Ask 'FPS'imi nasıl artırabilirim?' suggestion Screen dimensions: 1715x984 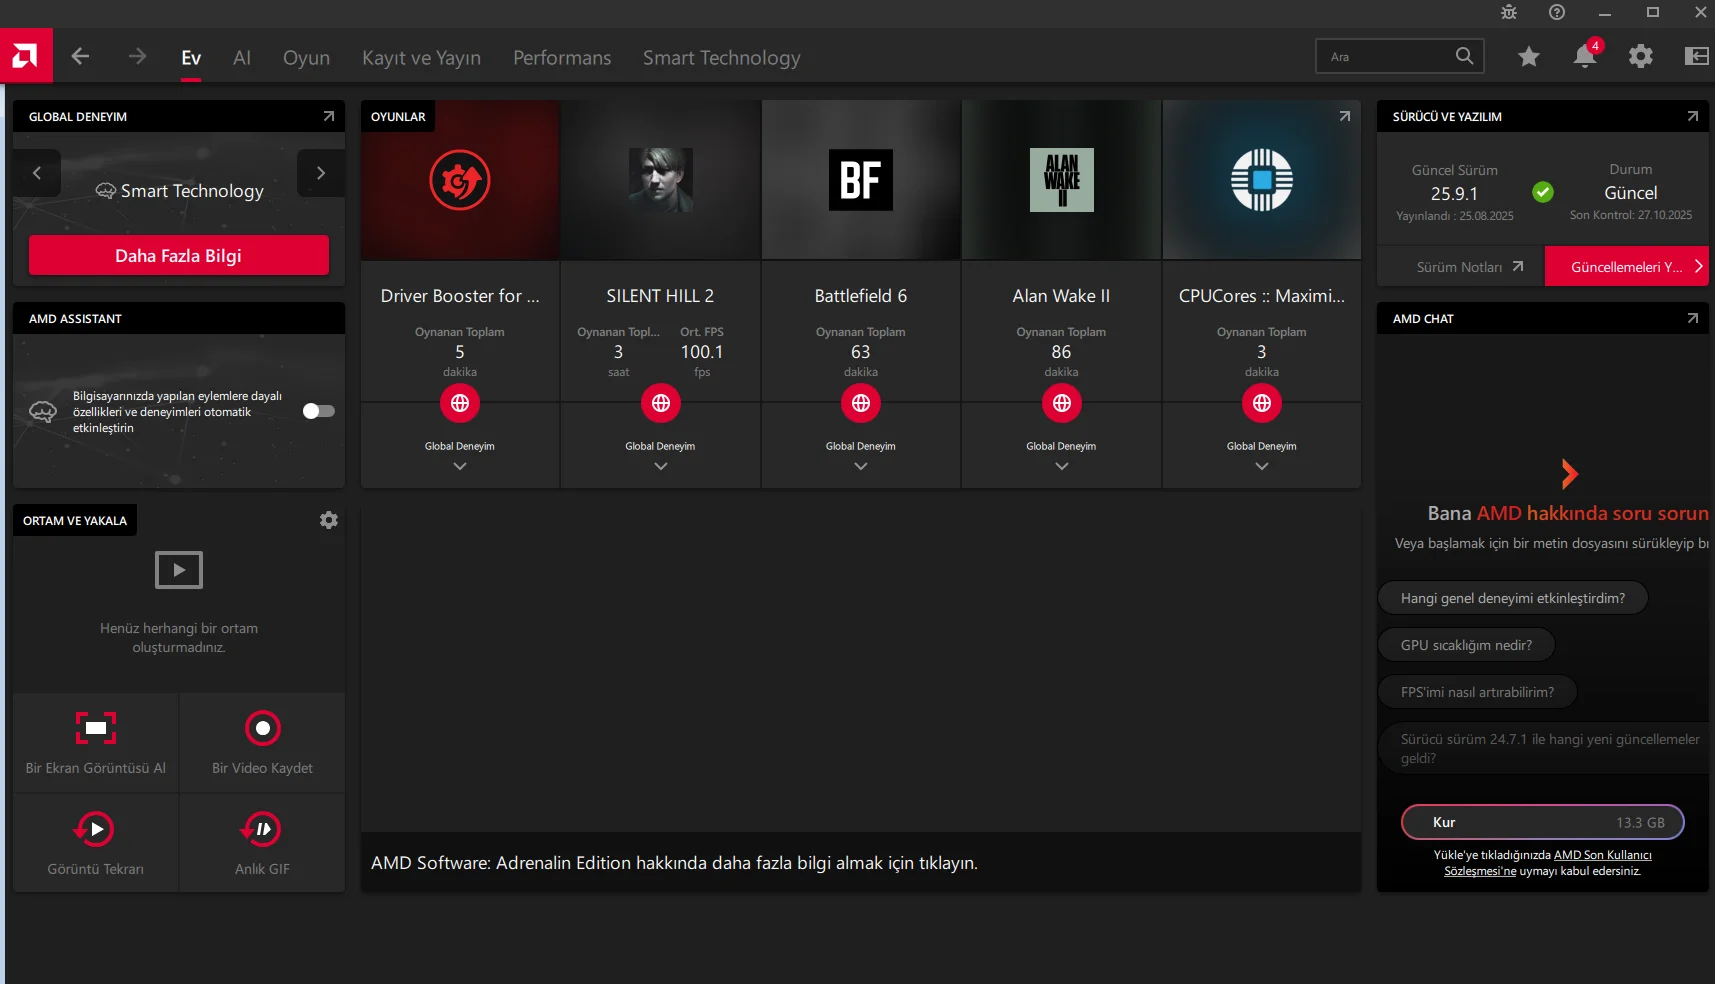[1478, 692]
